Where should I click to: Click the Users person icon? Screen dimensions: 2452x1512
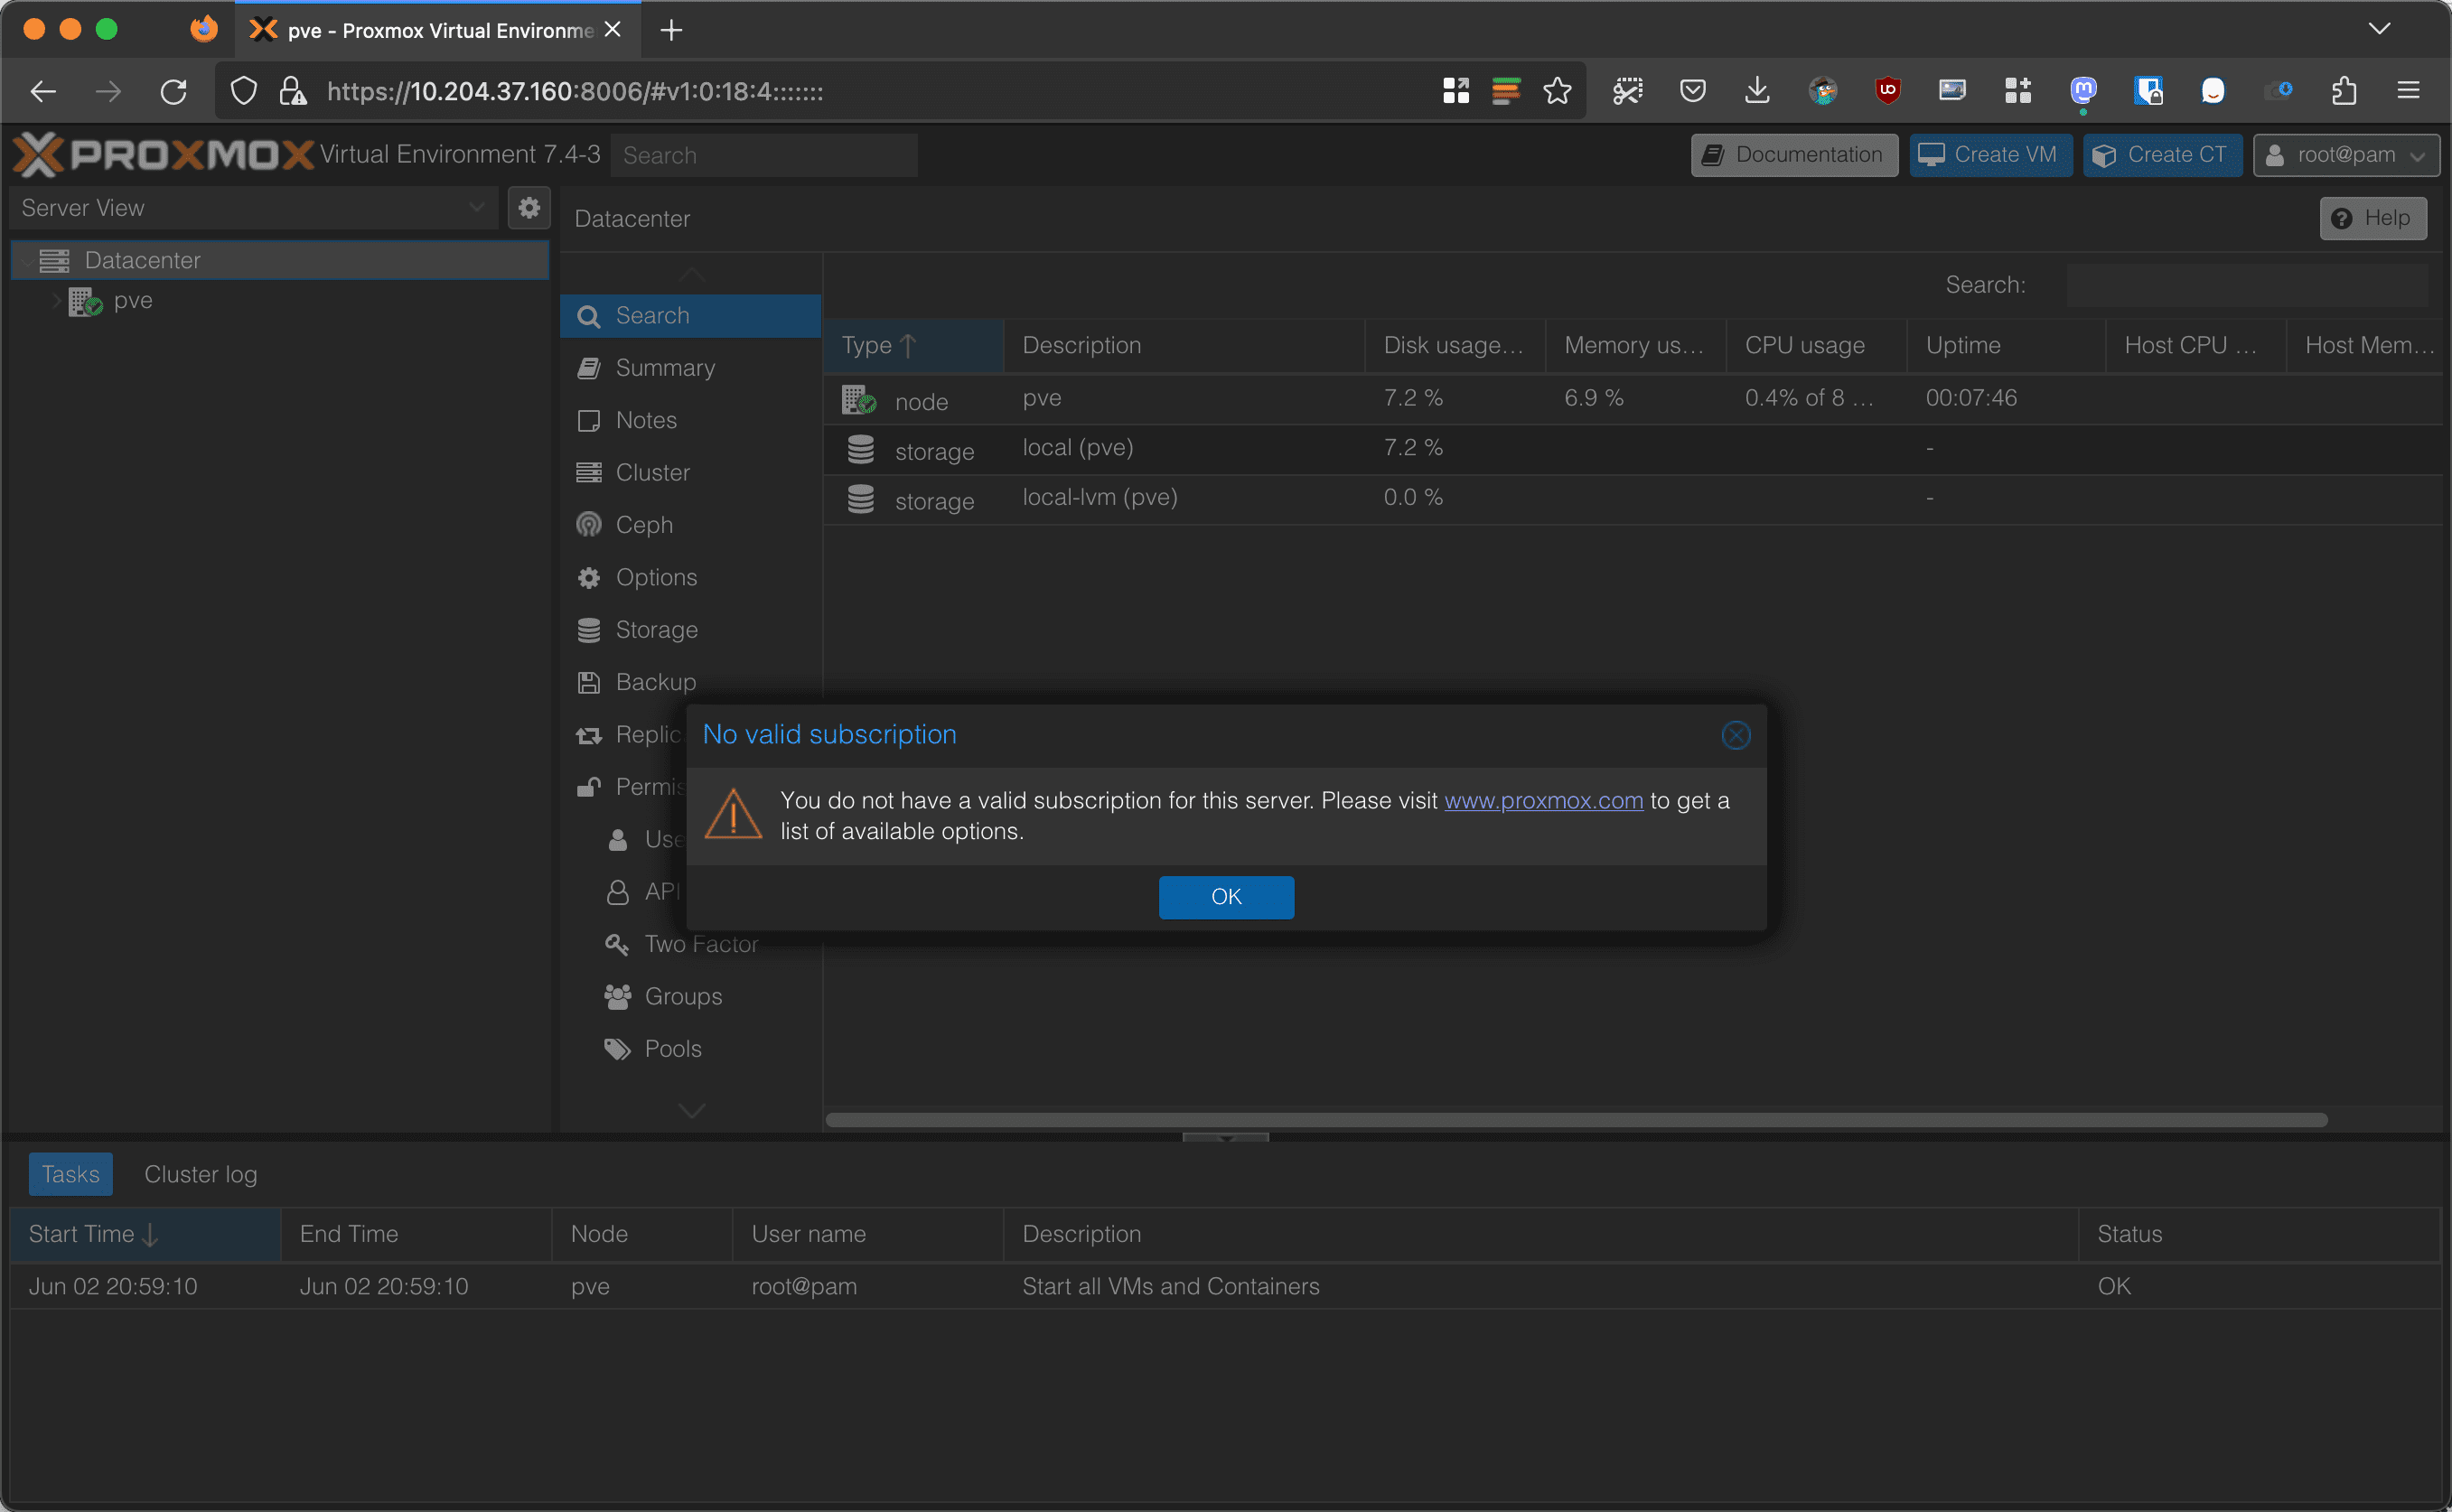[618, 840]
